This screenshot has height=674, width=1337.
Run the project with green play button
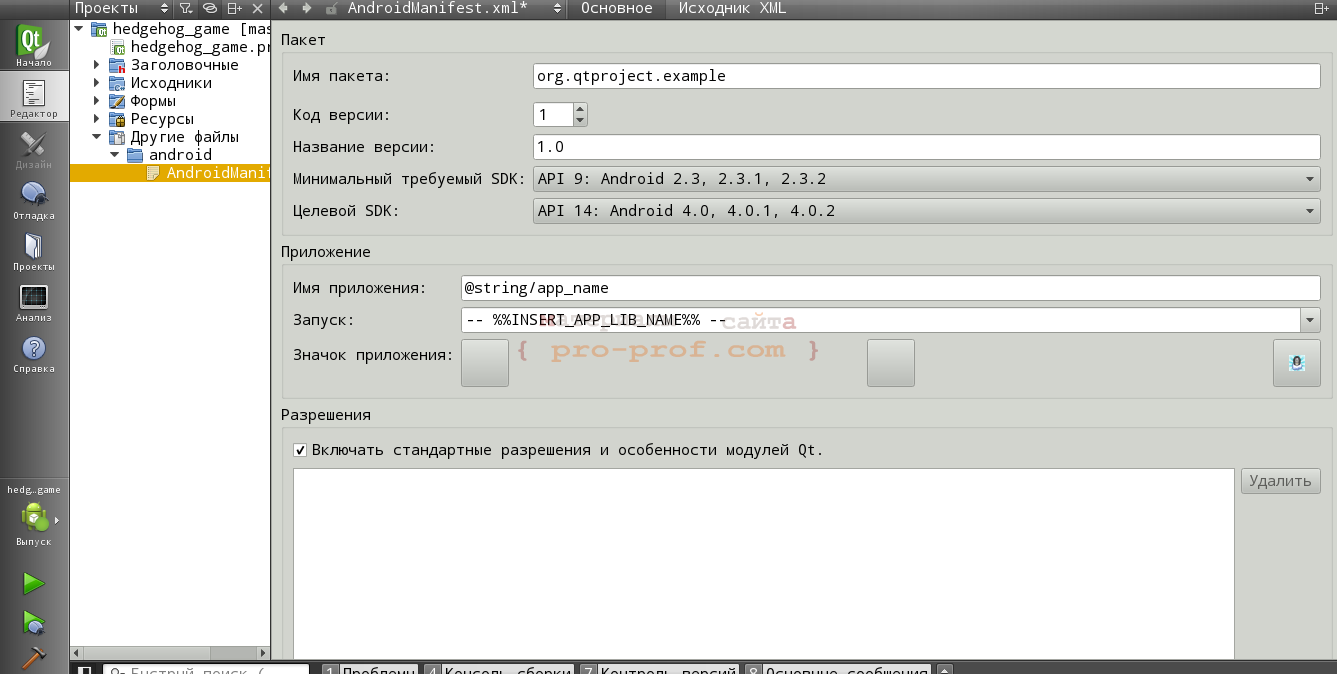click(34, 583)
